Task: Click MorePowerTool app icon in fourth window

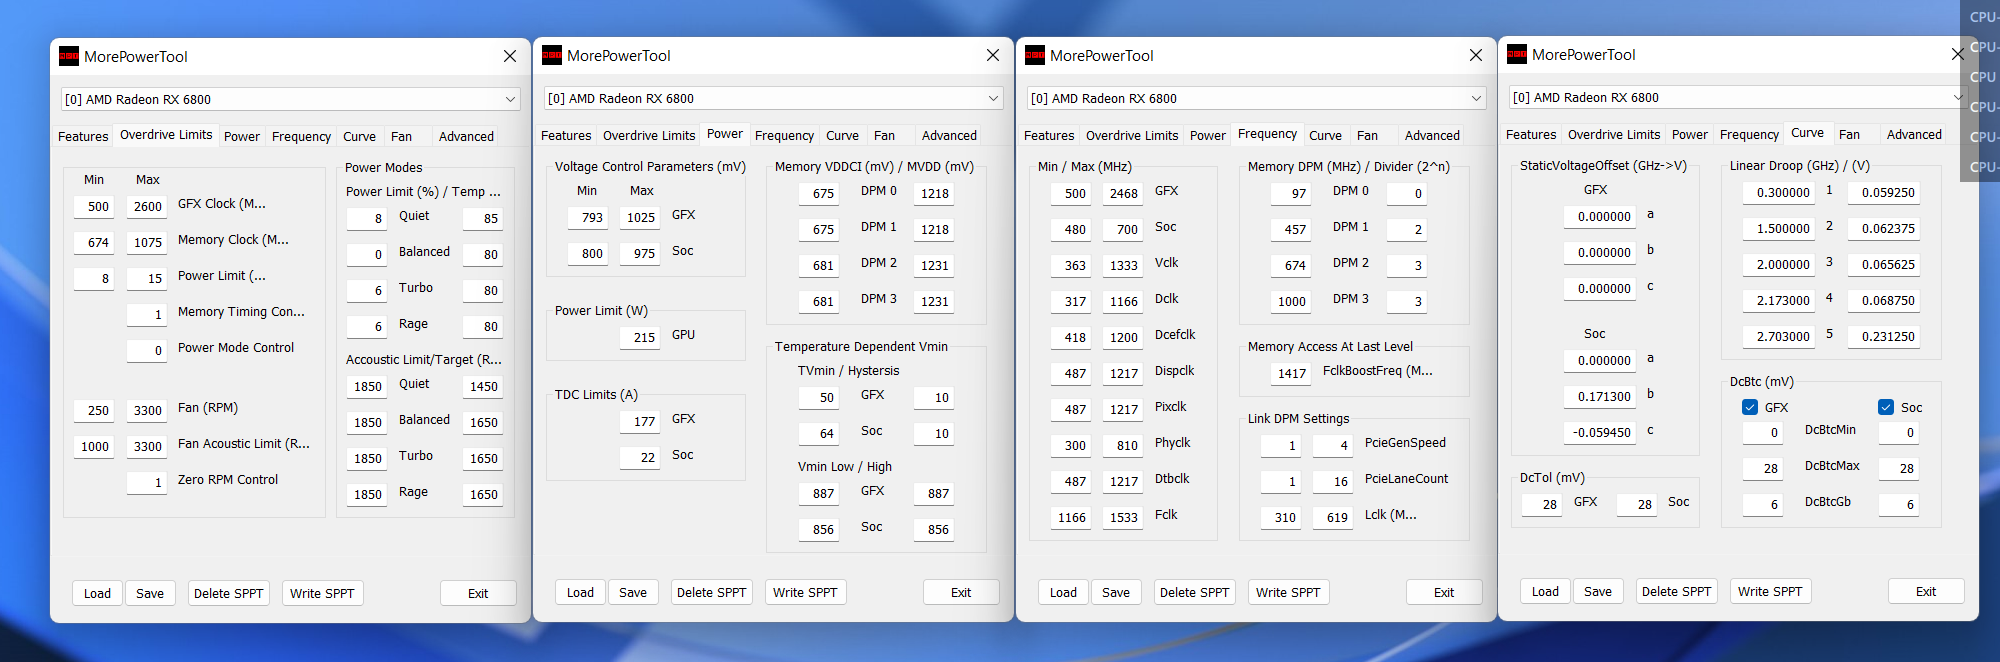Action: click(1517, 55)
